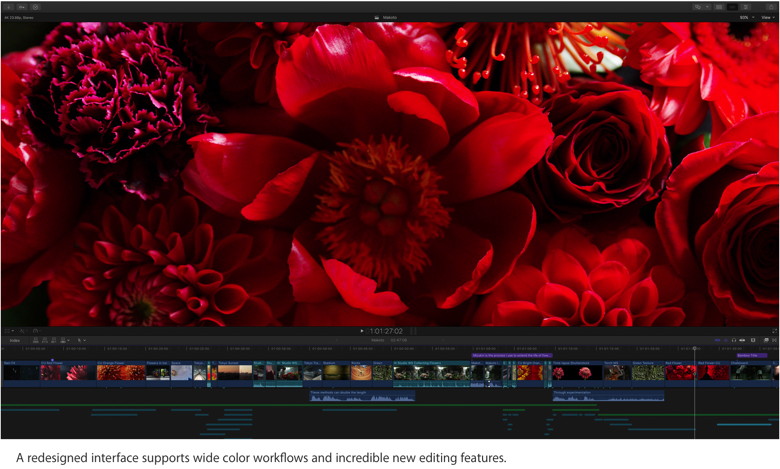Show the libraries sidebar icon top-left
The image size is (780, 469).
tap(8, 6)
